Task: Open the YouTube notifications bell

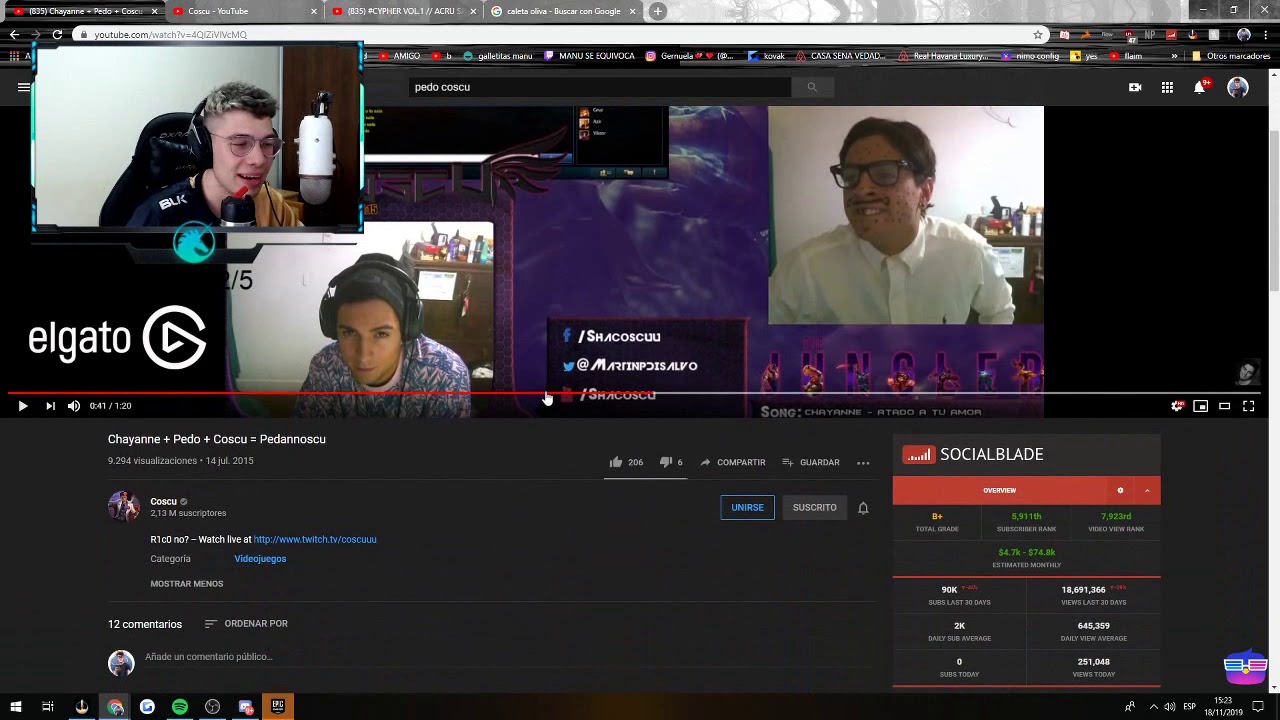Action: (x=1199, y=87)
